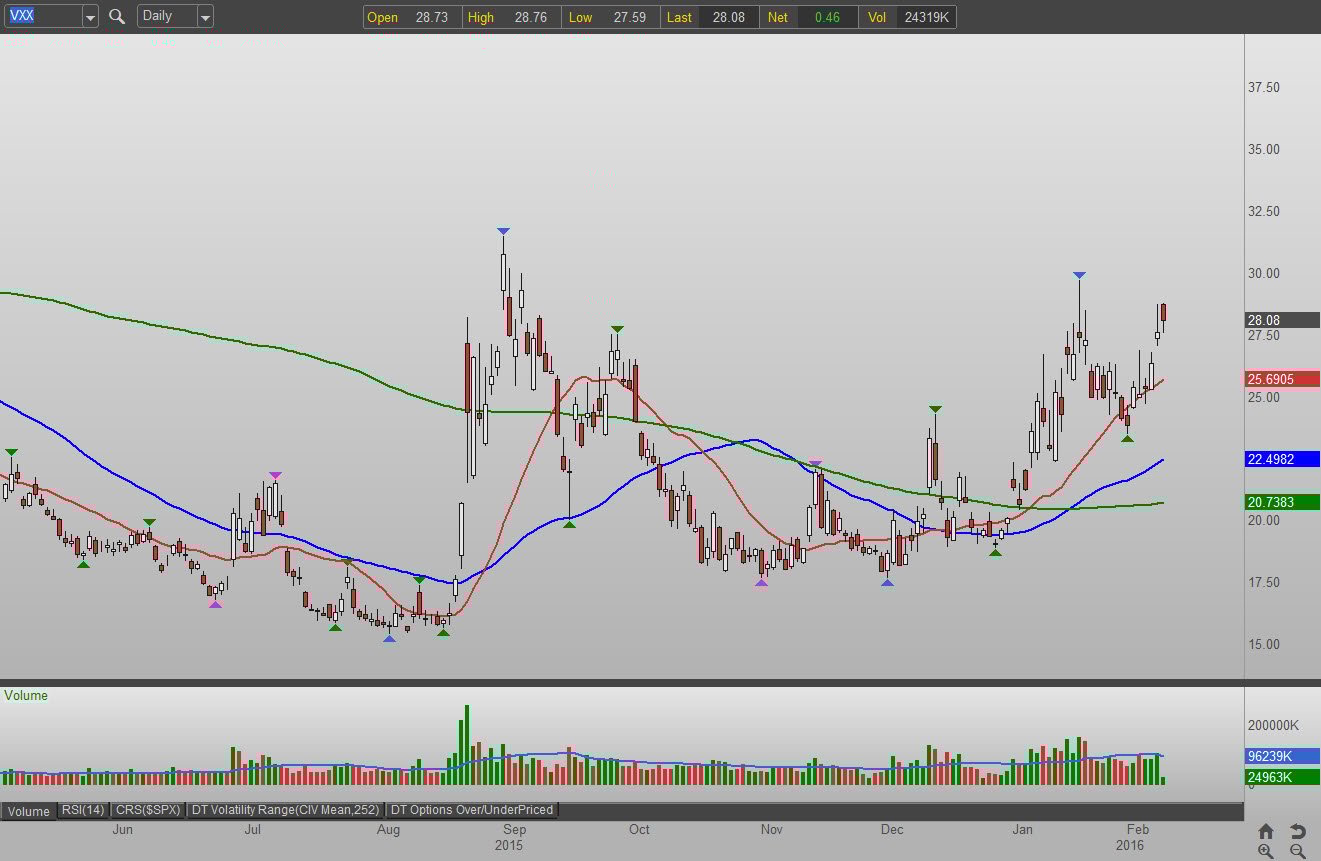
Task: Switch to the RSI(14) tab
Action: tap(82, 810)
